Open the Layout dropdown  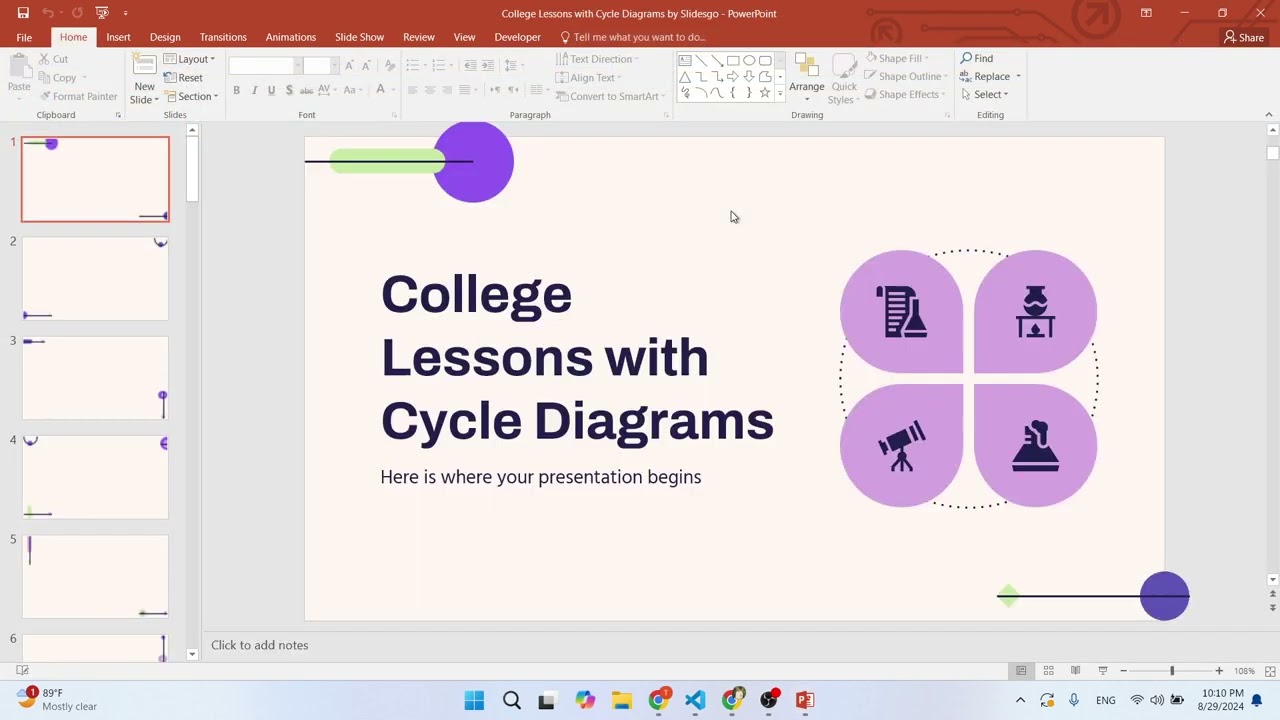(190, 59)
